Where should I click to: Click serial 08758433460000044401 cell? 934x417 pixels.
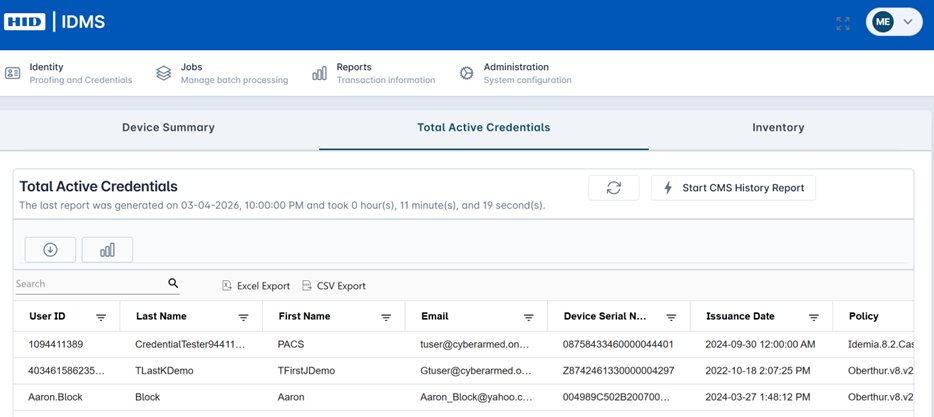(618, 344)
